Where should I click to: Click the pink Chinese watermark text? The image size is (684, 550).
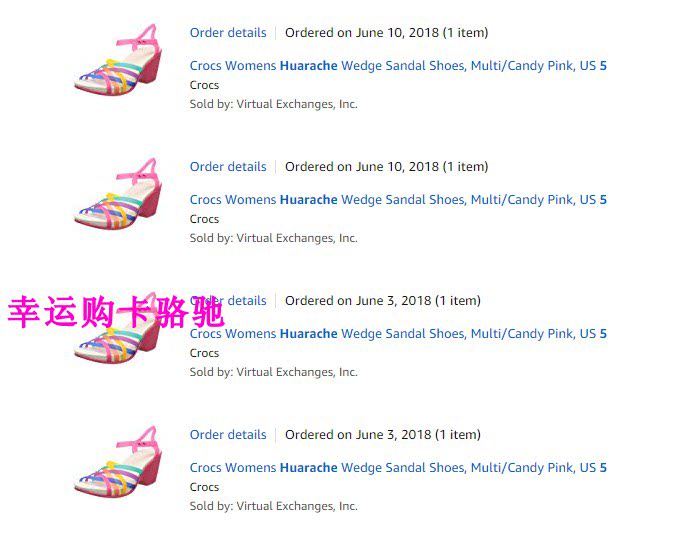tap(116, 311)
